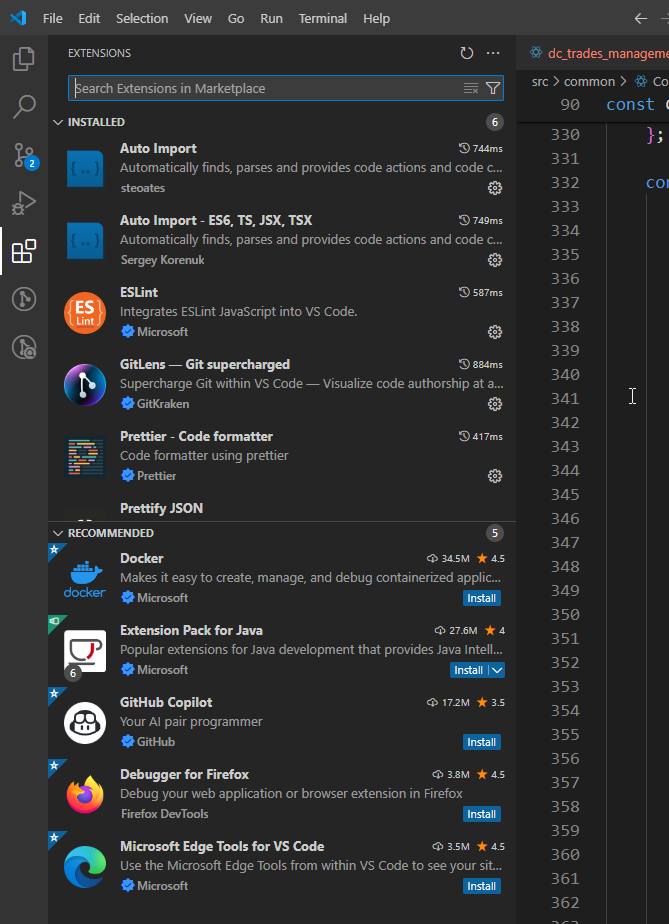This screenshot has width=669, height=924.
Task: Go back with the navigation arrow
Action: point(641,18)
